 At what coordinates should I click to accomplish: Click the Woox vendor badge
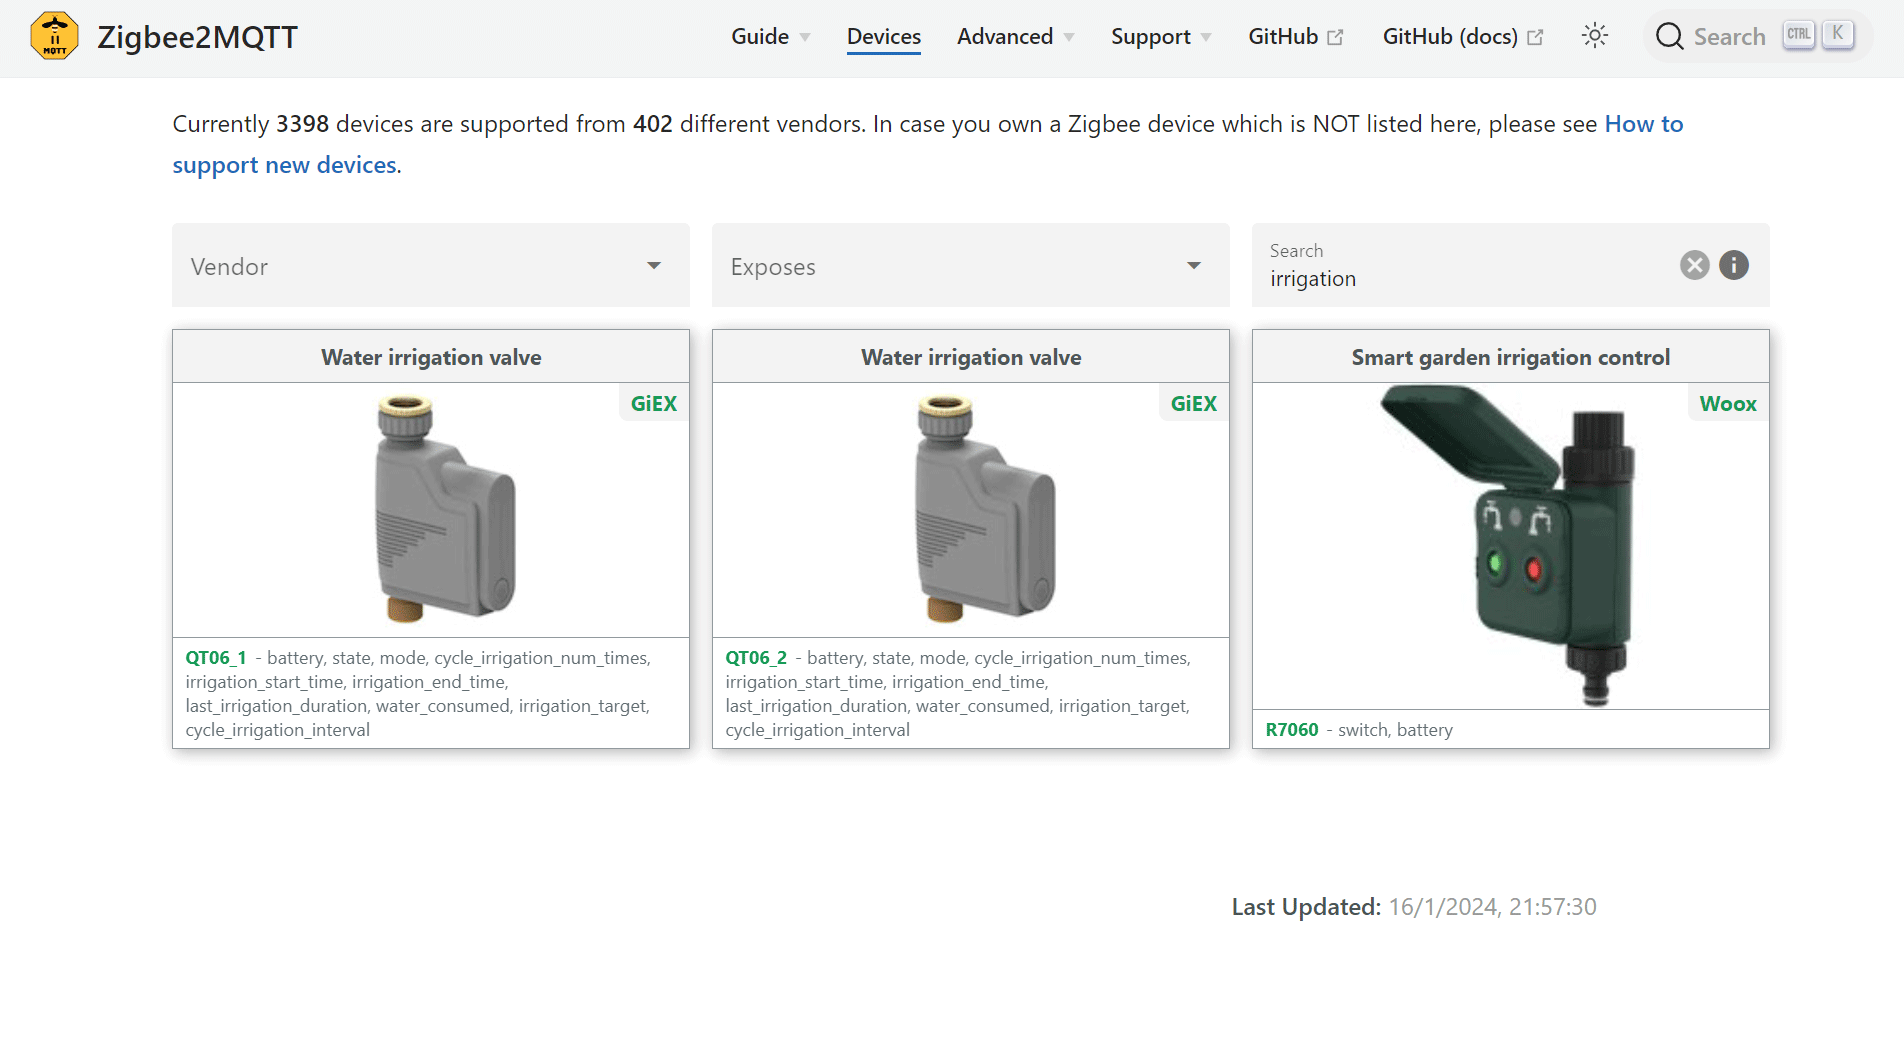(1728, 403)
